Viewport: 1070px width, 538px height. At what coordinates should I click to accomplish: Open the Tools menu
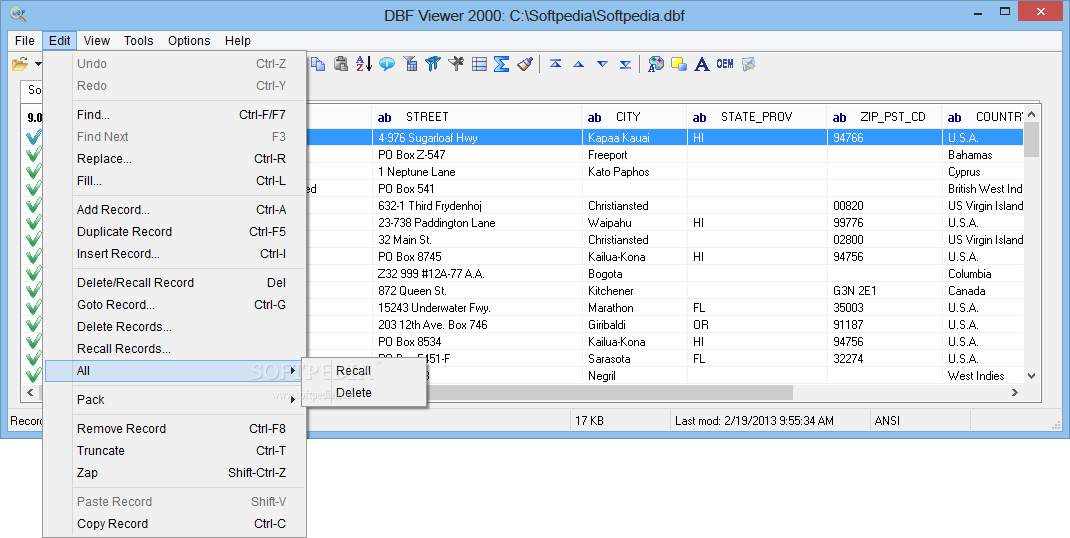tap(139, 40)
